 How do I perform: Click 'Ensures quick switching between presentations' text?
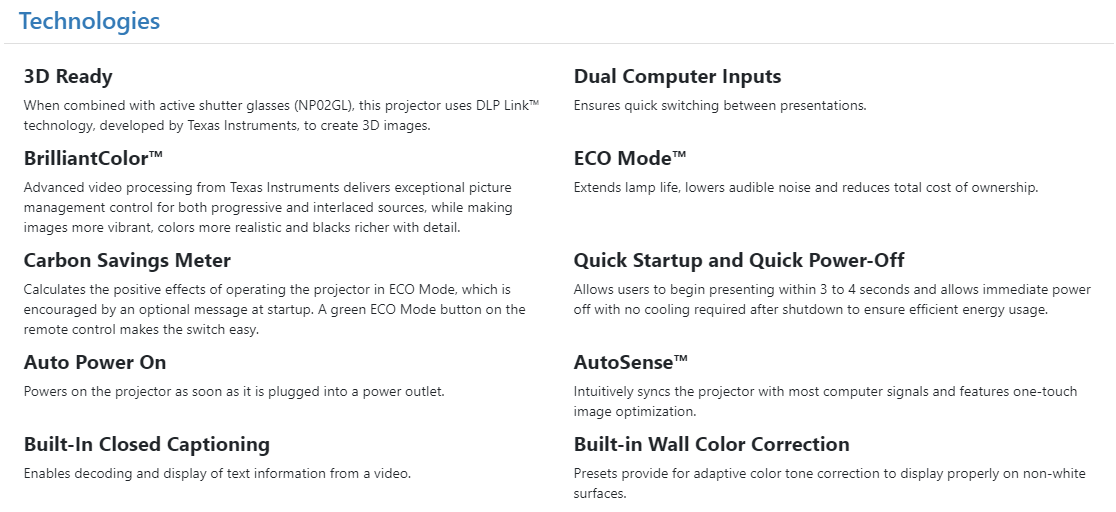click(x=719, y=105)
